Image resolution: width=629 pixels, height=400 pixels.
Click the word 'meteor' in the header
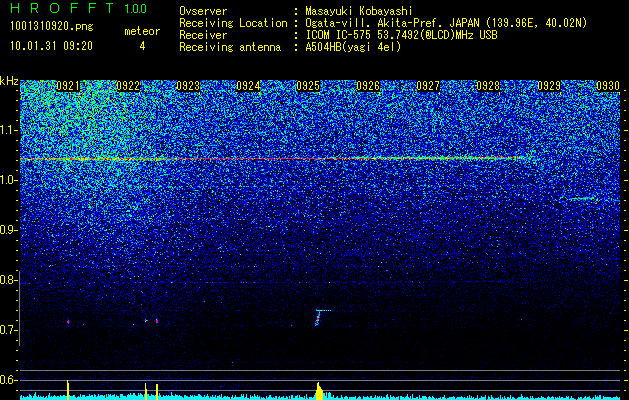(142, 31)
